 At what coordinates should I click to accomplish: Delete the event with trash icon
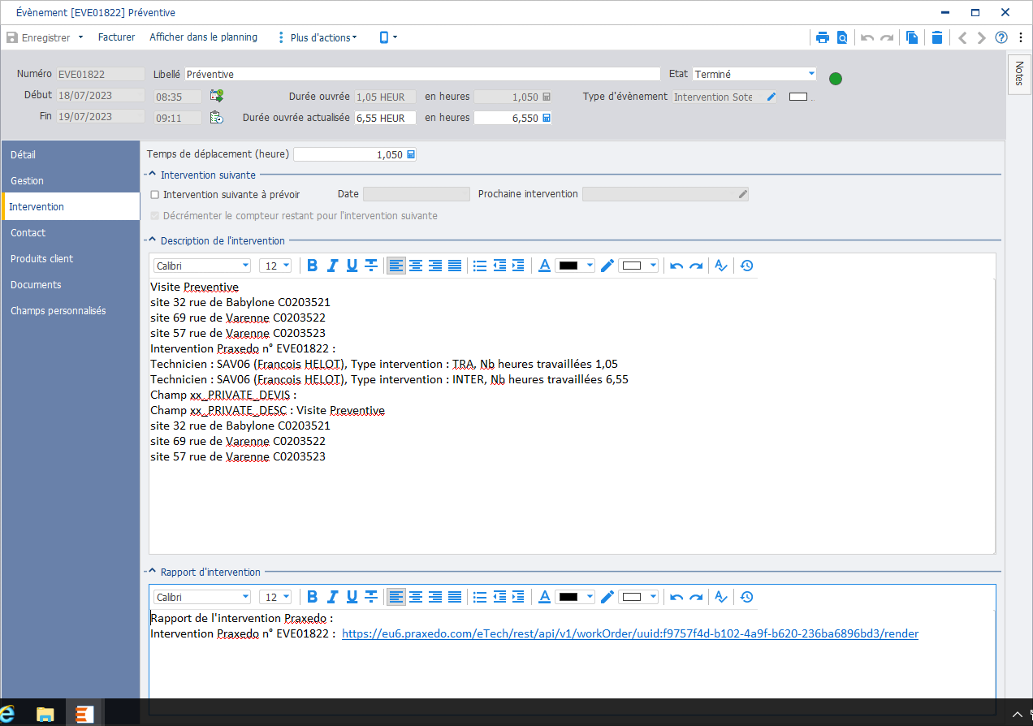coord(937,38)
